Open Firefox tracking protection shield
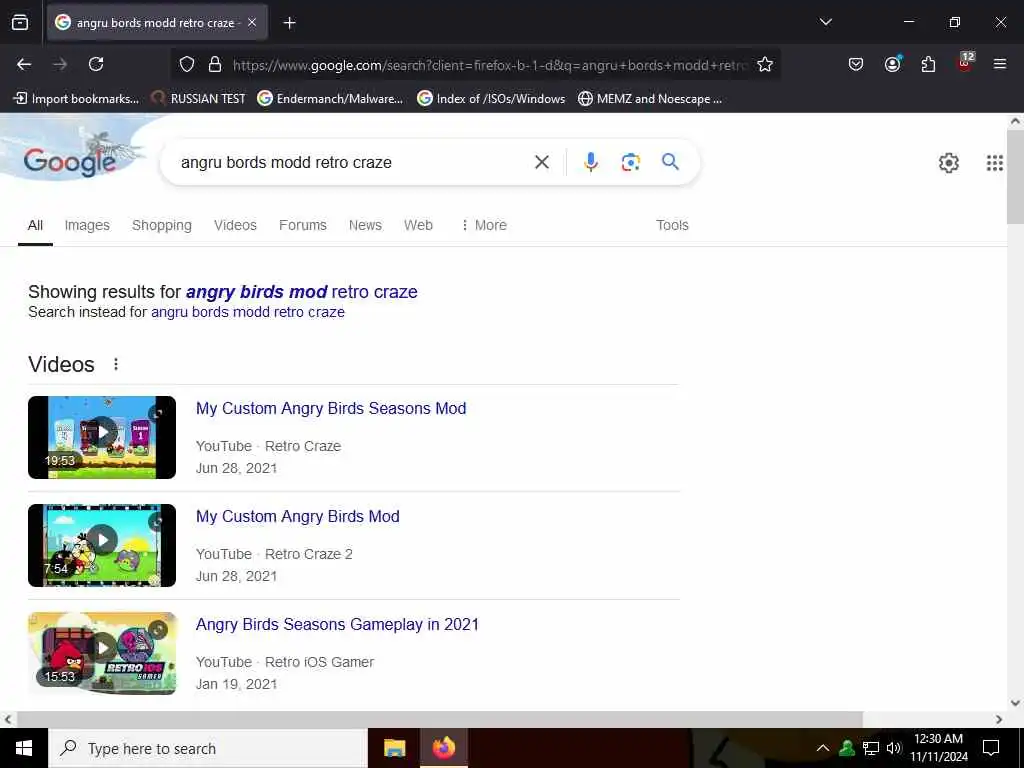The height and width of the screenshot is (768, 1024). click(x=187, y=64)
